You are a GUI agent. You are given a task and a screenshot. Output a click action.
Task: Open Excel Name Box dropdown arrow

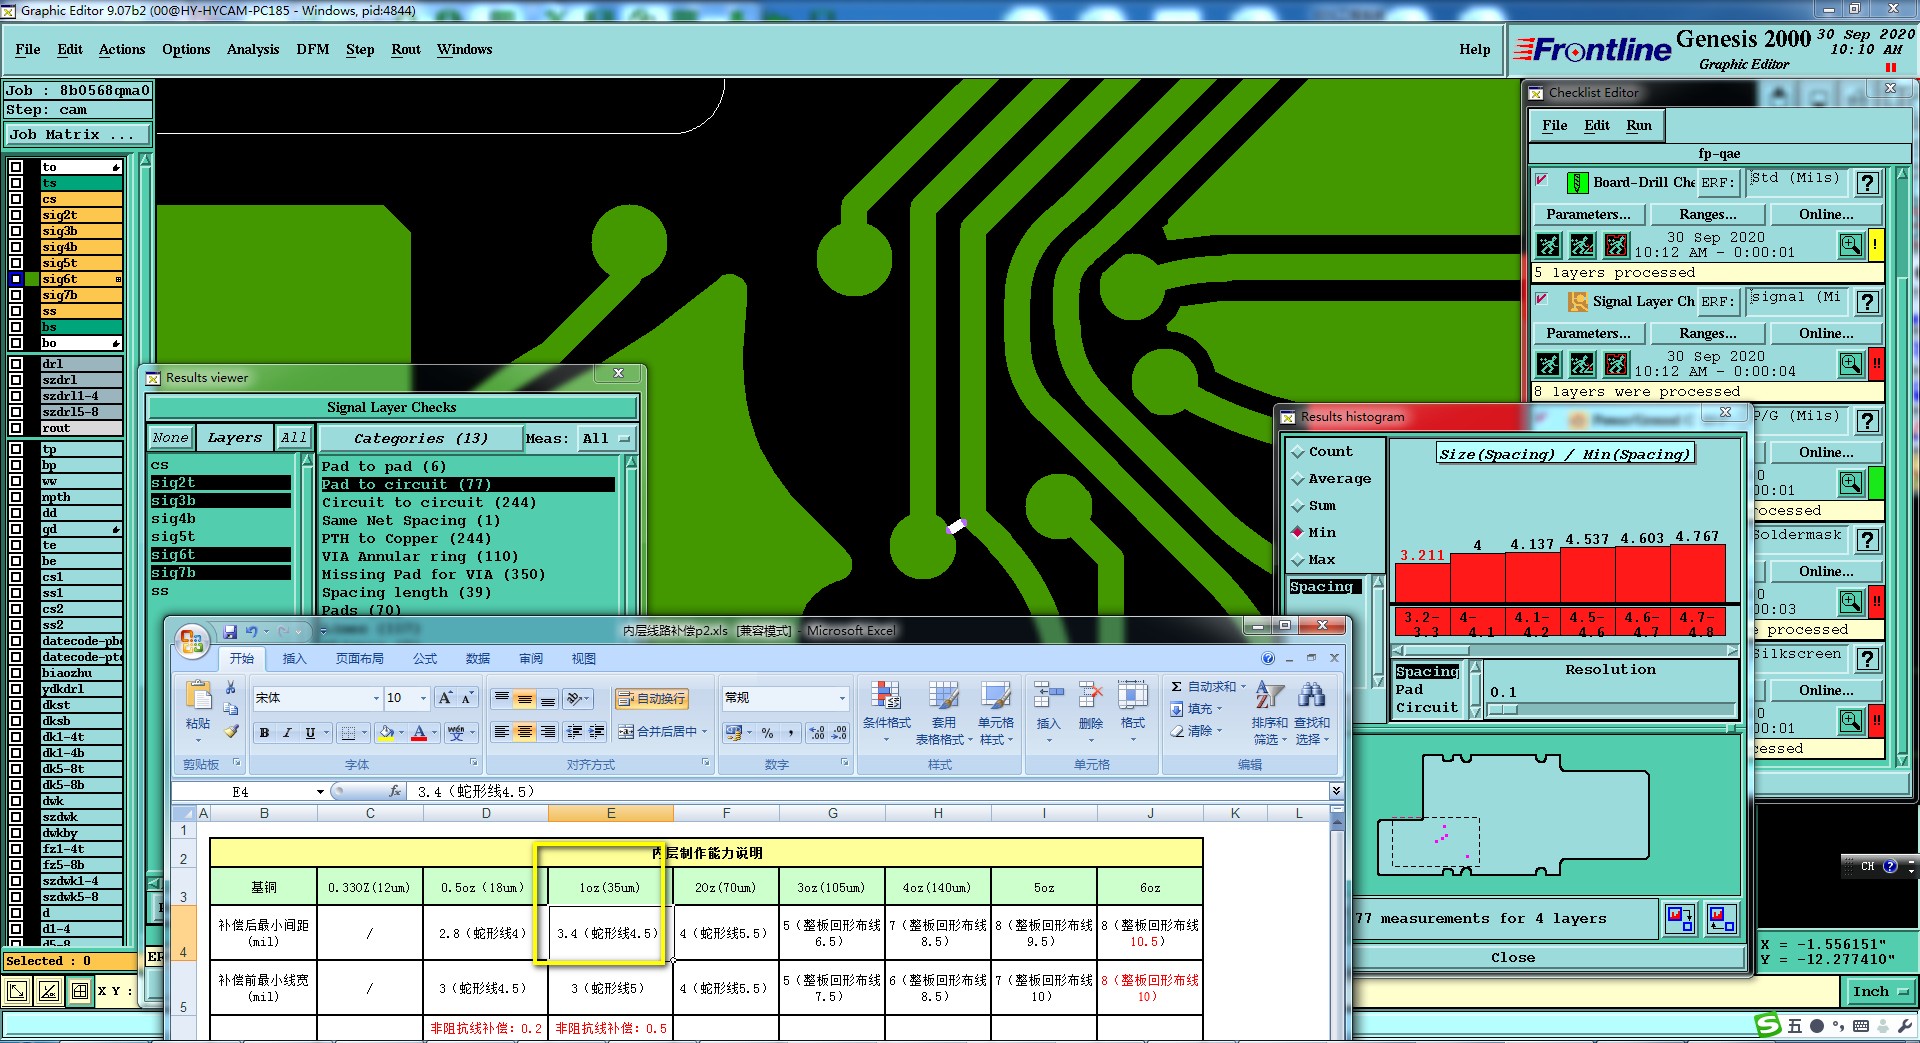click(320, 792)
